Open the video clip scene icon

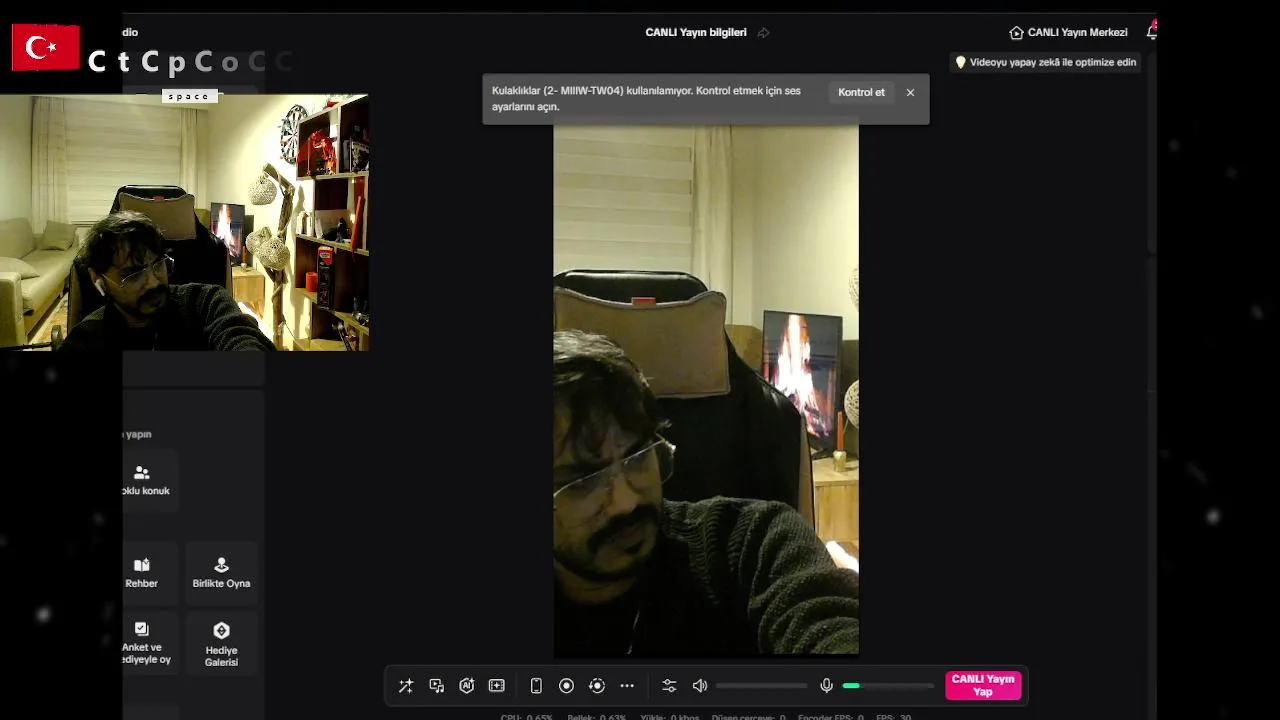(497, 686)
